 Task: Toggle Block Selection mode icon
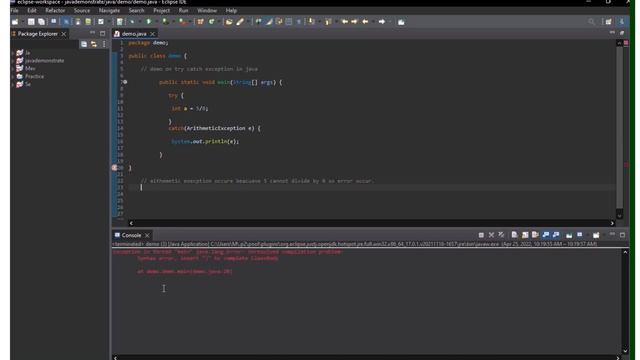click(289, 22)
